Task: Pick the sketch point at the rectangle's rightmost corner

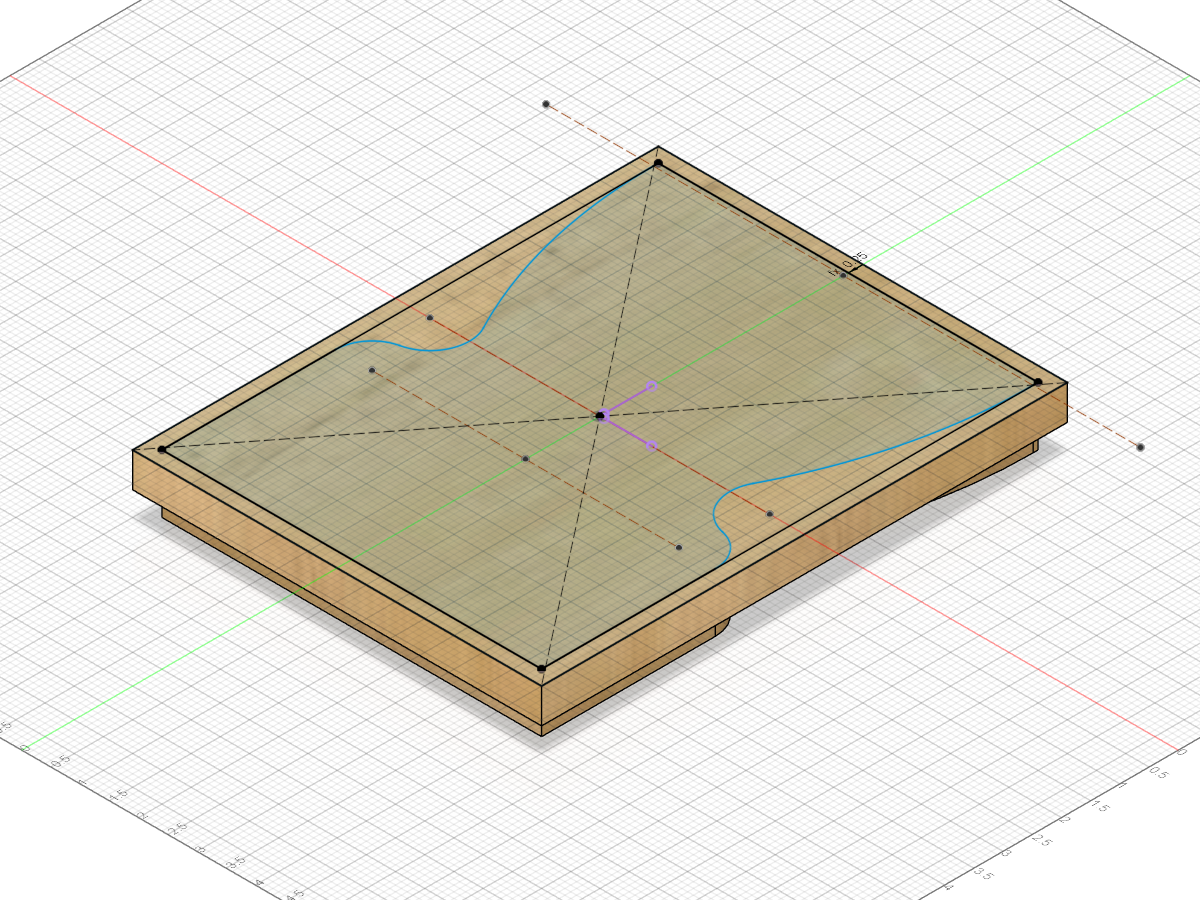Action: (1038, 382)
